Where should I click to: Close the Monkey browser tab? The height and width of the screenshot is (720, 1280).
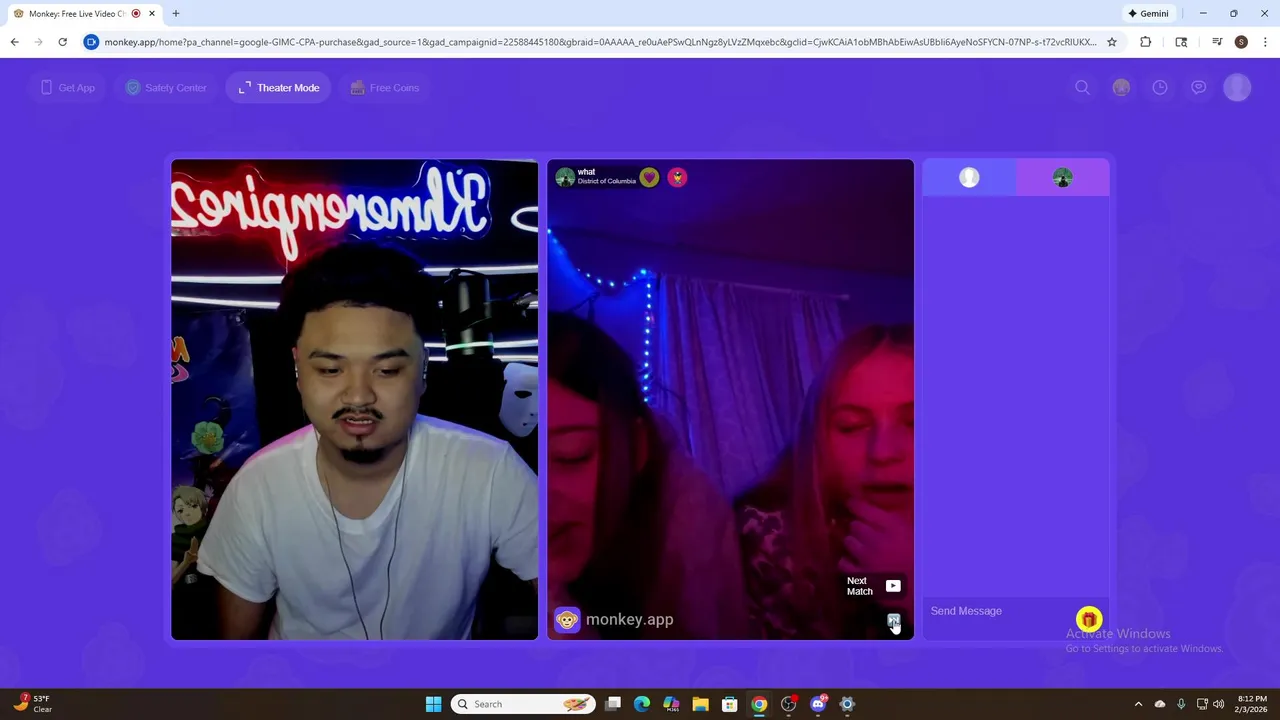pos(151,14)
